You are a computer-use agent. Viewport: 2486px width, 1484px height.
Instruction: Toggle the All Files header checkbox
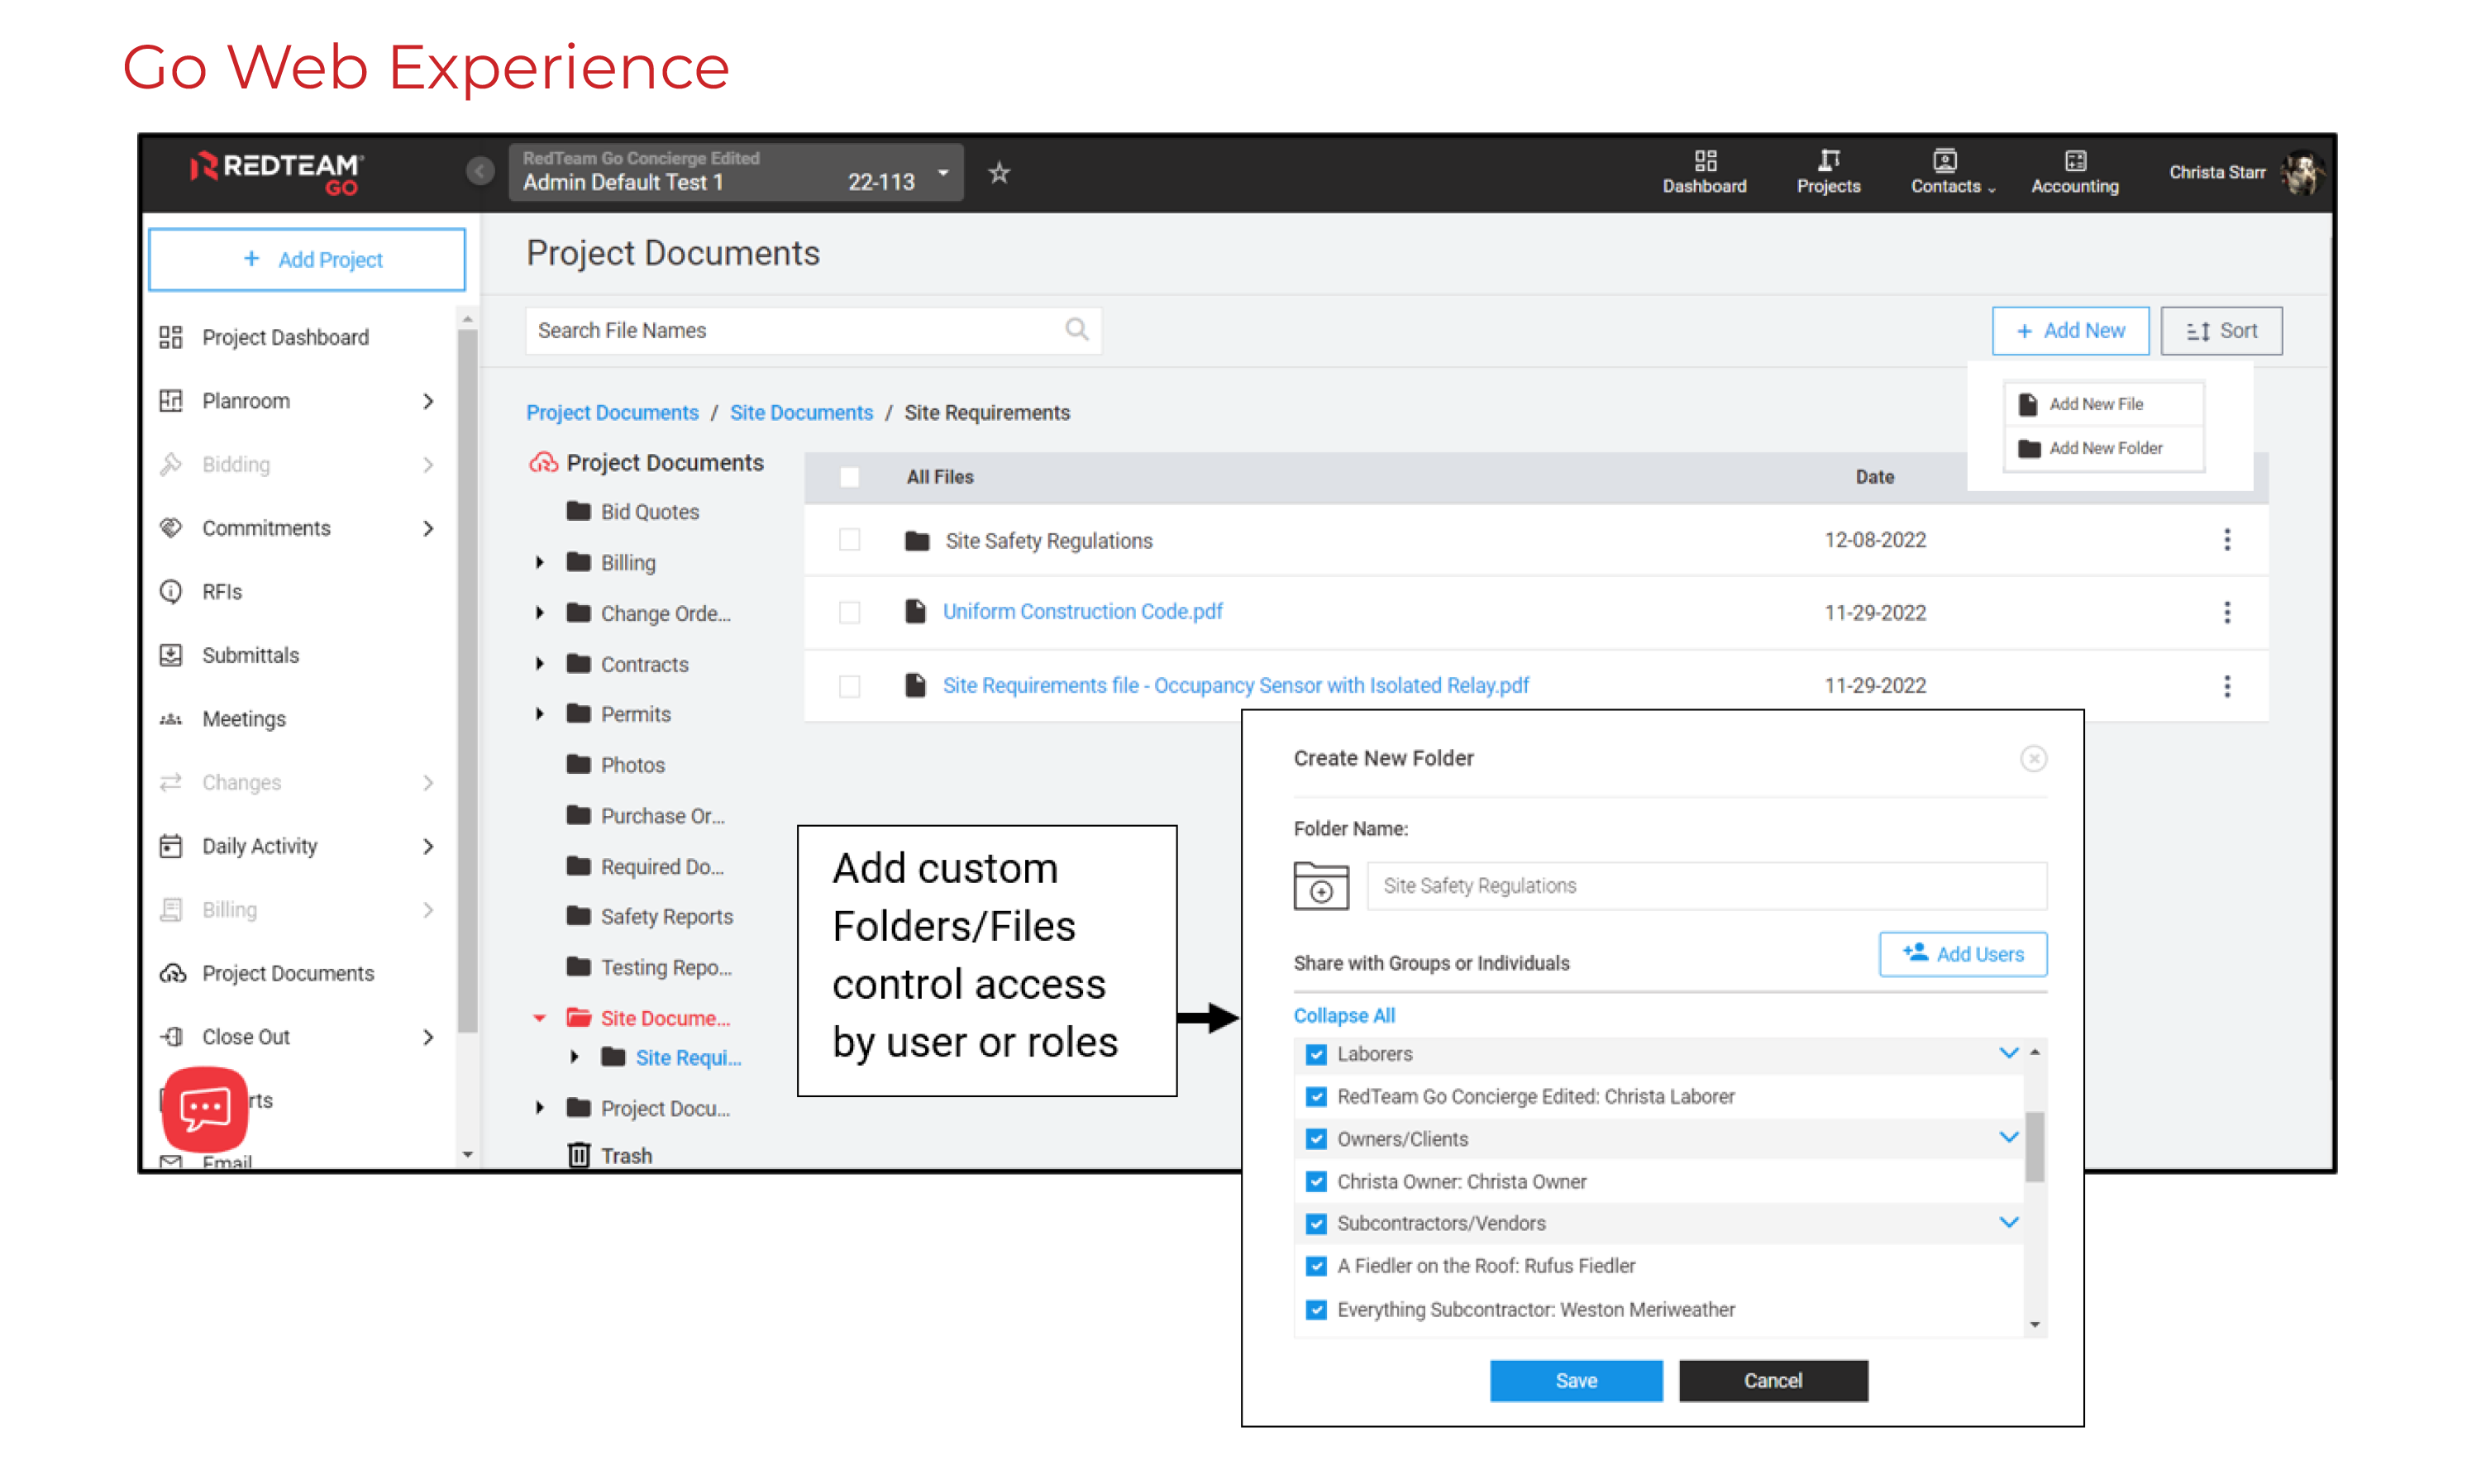coord(849,477)
